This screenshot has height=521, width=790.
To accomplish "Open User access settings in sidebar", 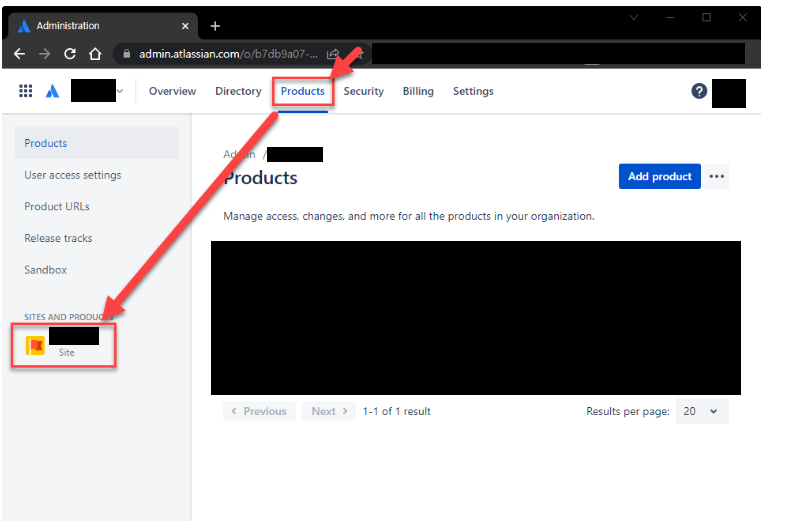I will click(73, 175).
